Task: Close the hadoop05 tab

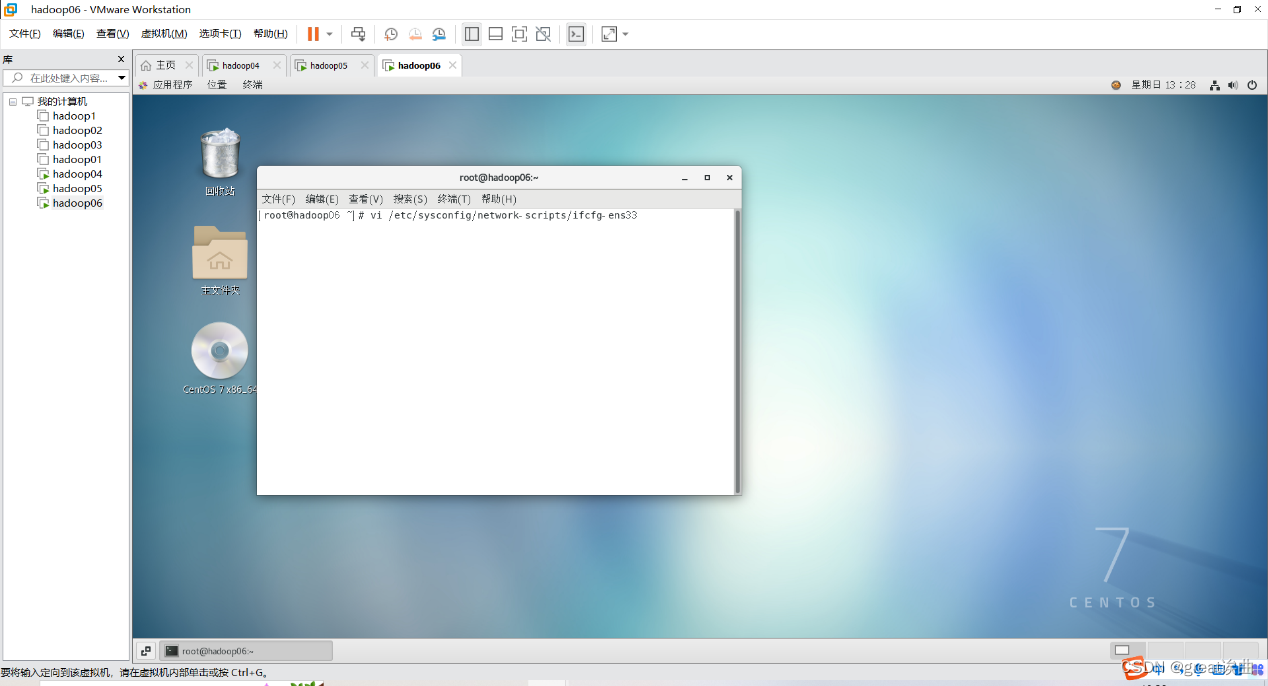Action: (364, 65)
